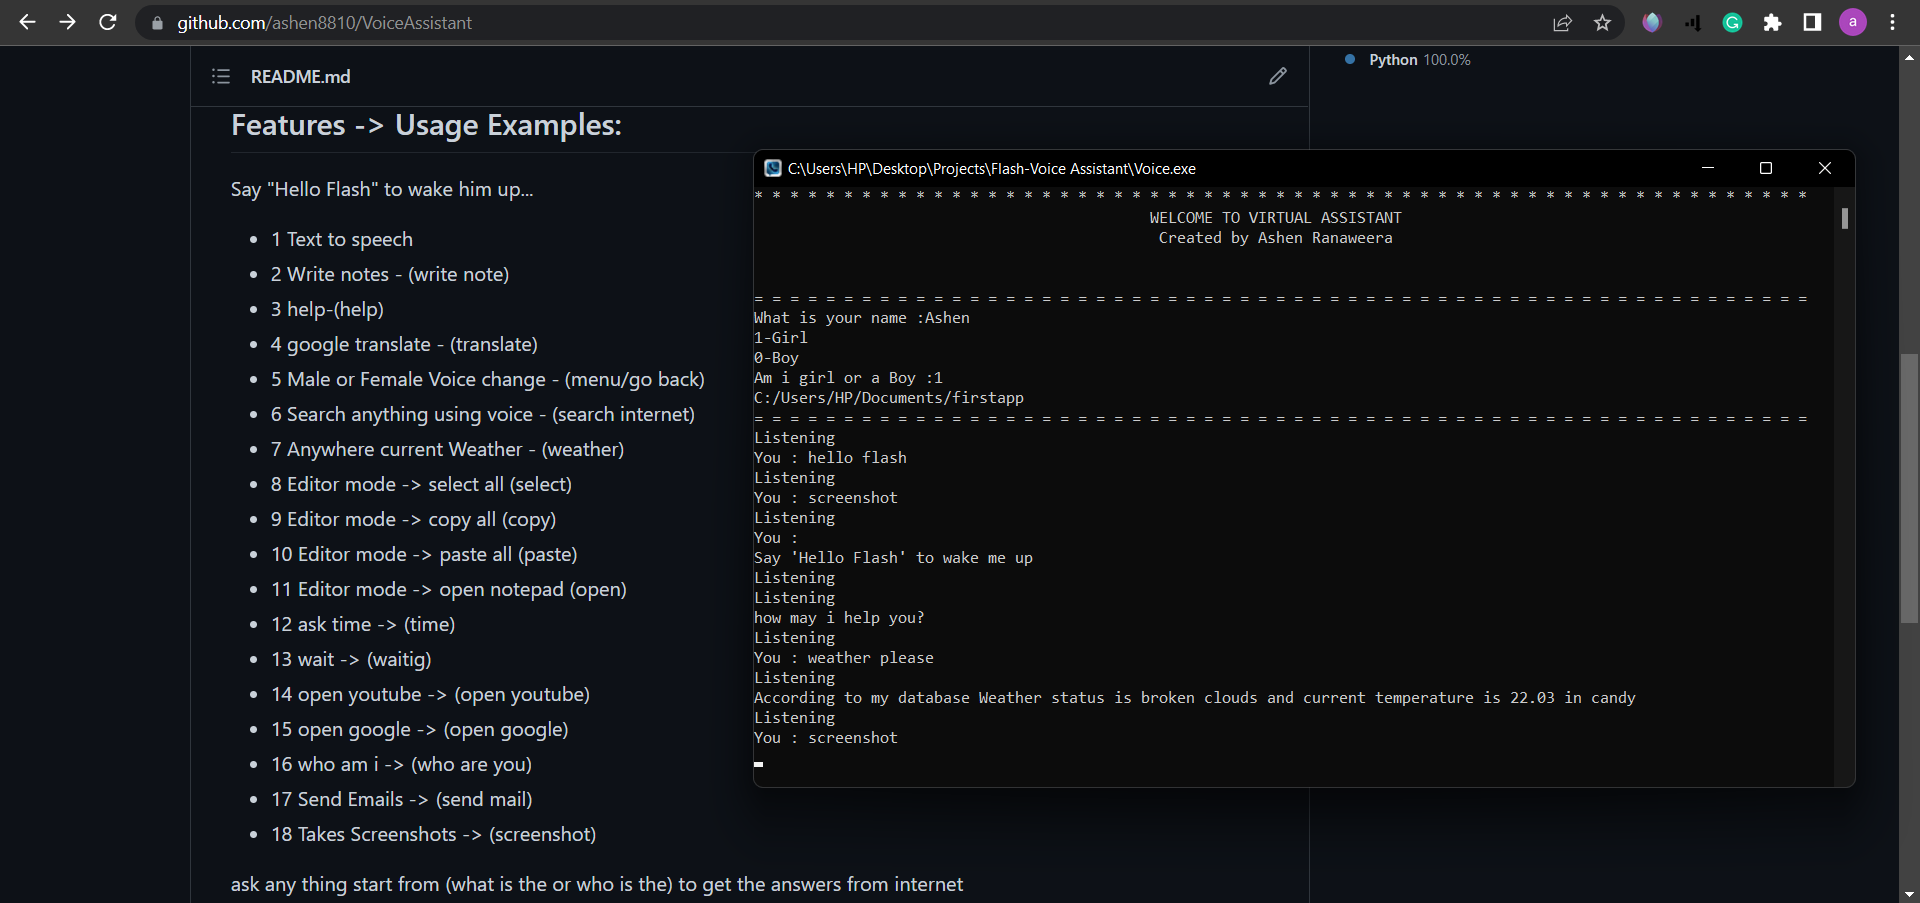The image size is (1920, 903).
Task: Click the 'Features -> Usage Examples:' heading
Action: coord(426,125)
